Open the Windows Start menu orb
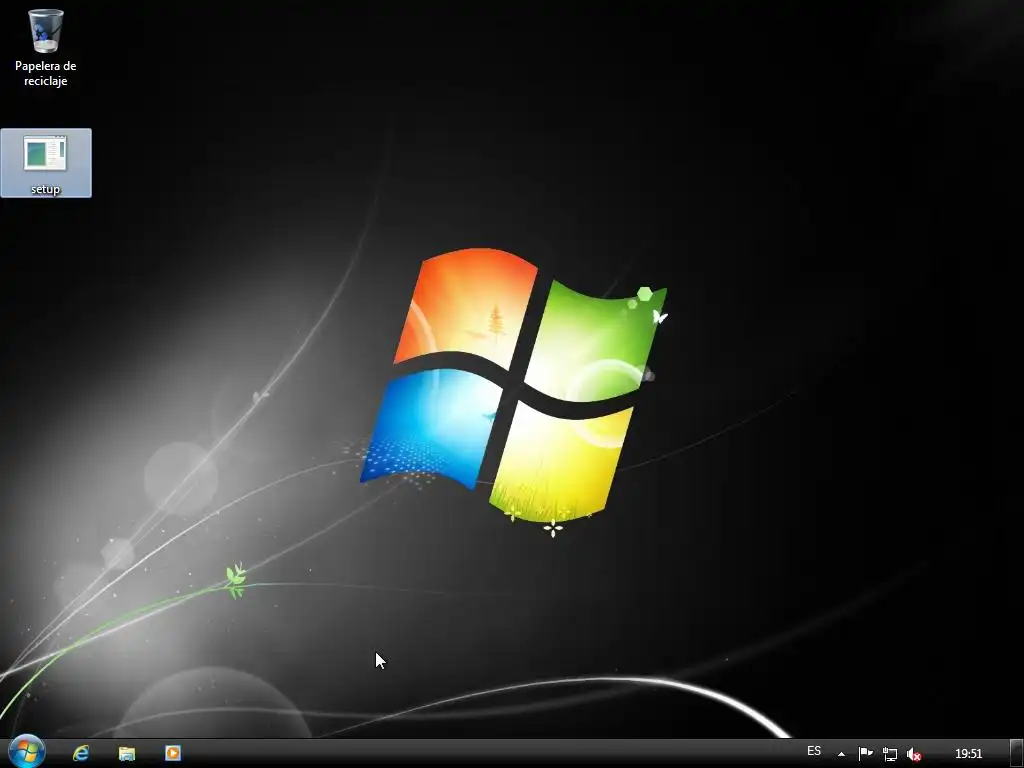 click(x=27, y=751)
